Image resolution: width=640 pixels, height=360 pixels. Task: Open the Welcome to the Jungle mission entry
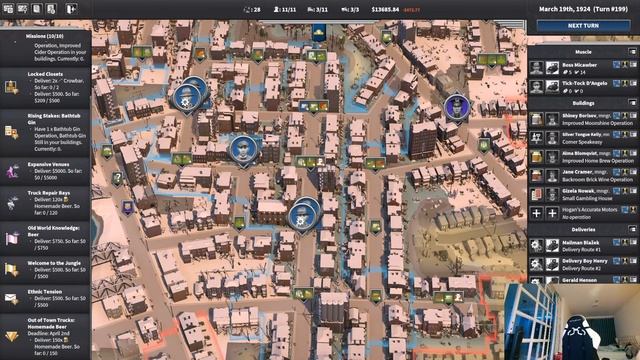point(45,270)
